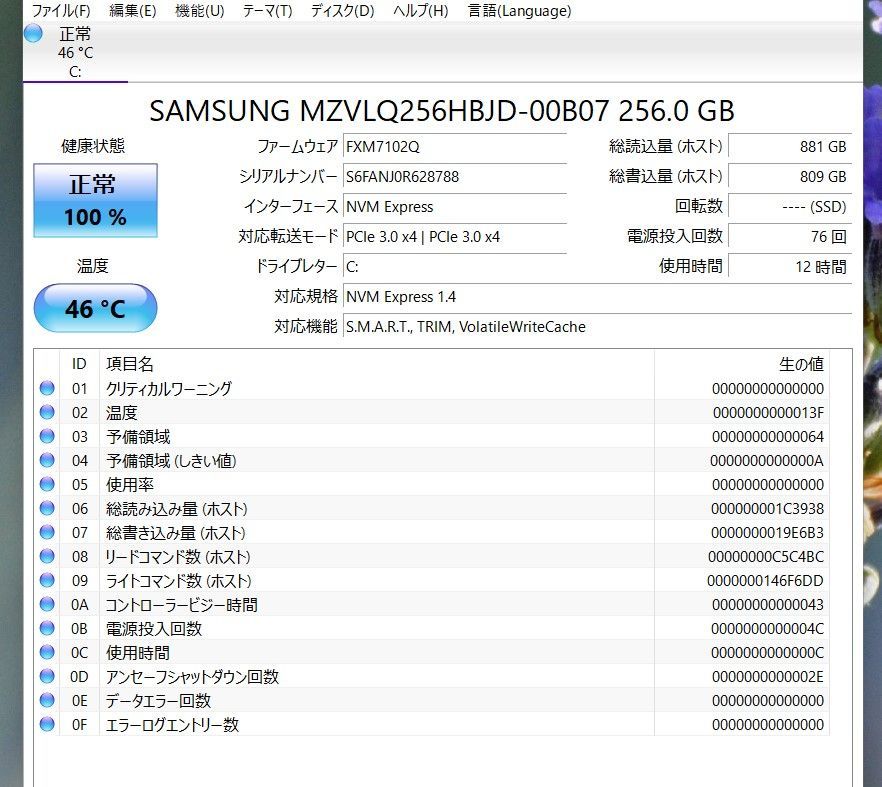Click status orb for 0D アンセーフシャットダウン回数
The height and width of the screenshot is (787, 882).
(47, 676)
